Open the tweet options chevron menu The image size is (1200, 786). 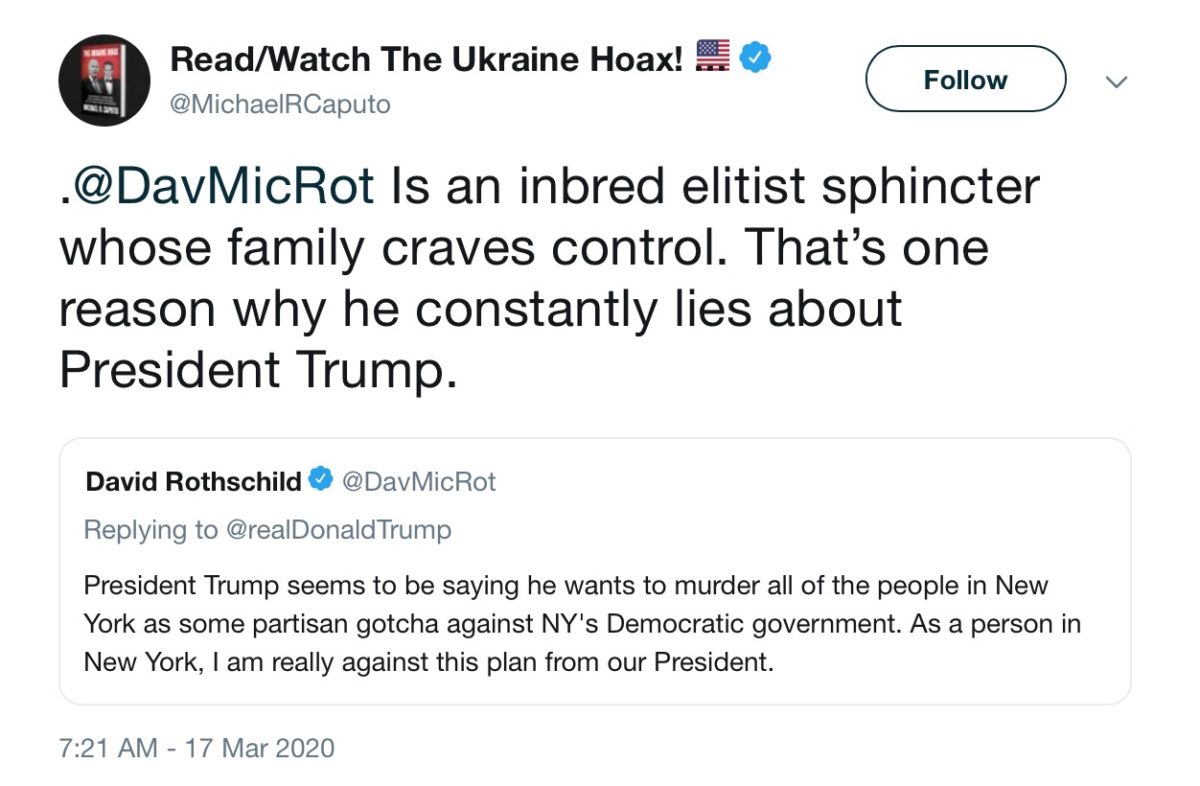coord(1117,81)
